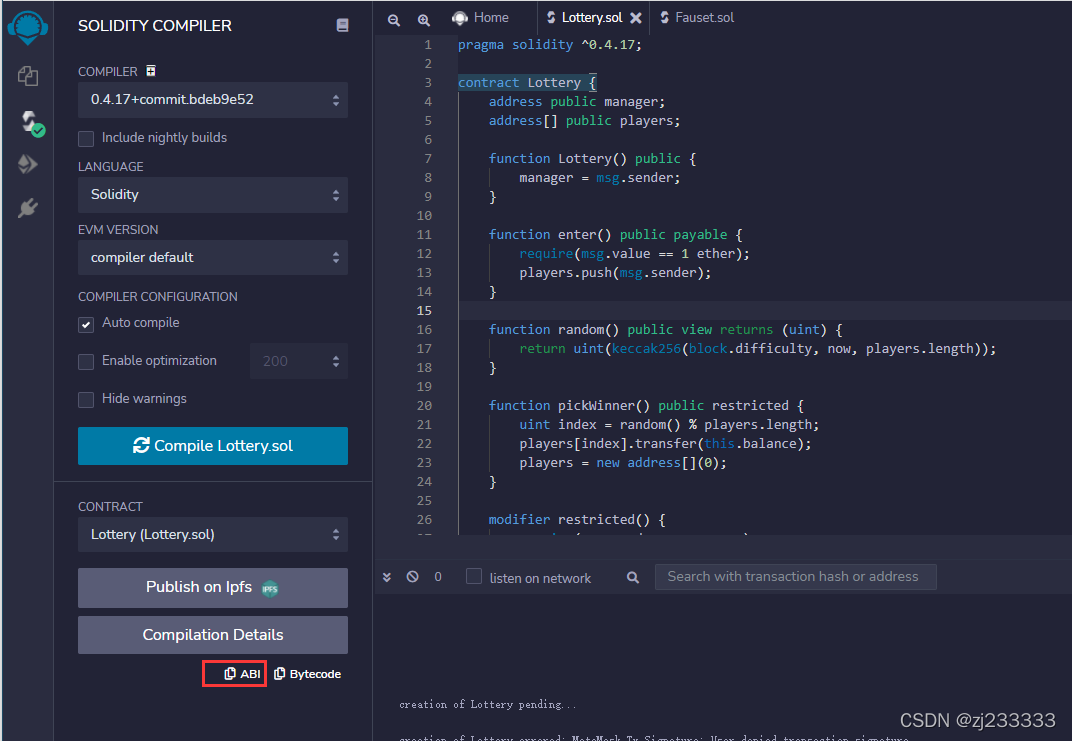Open the Language Solidity dropdown

pos(213,195)
